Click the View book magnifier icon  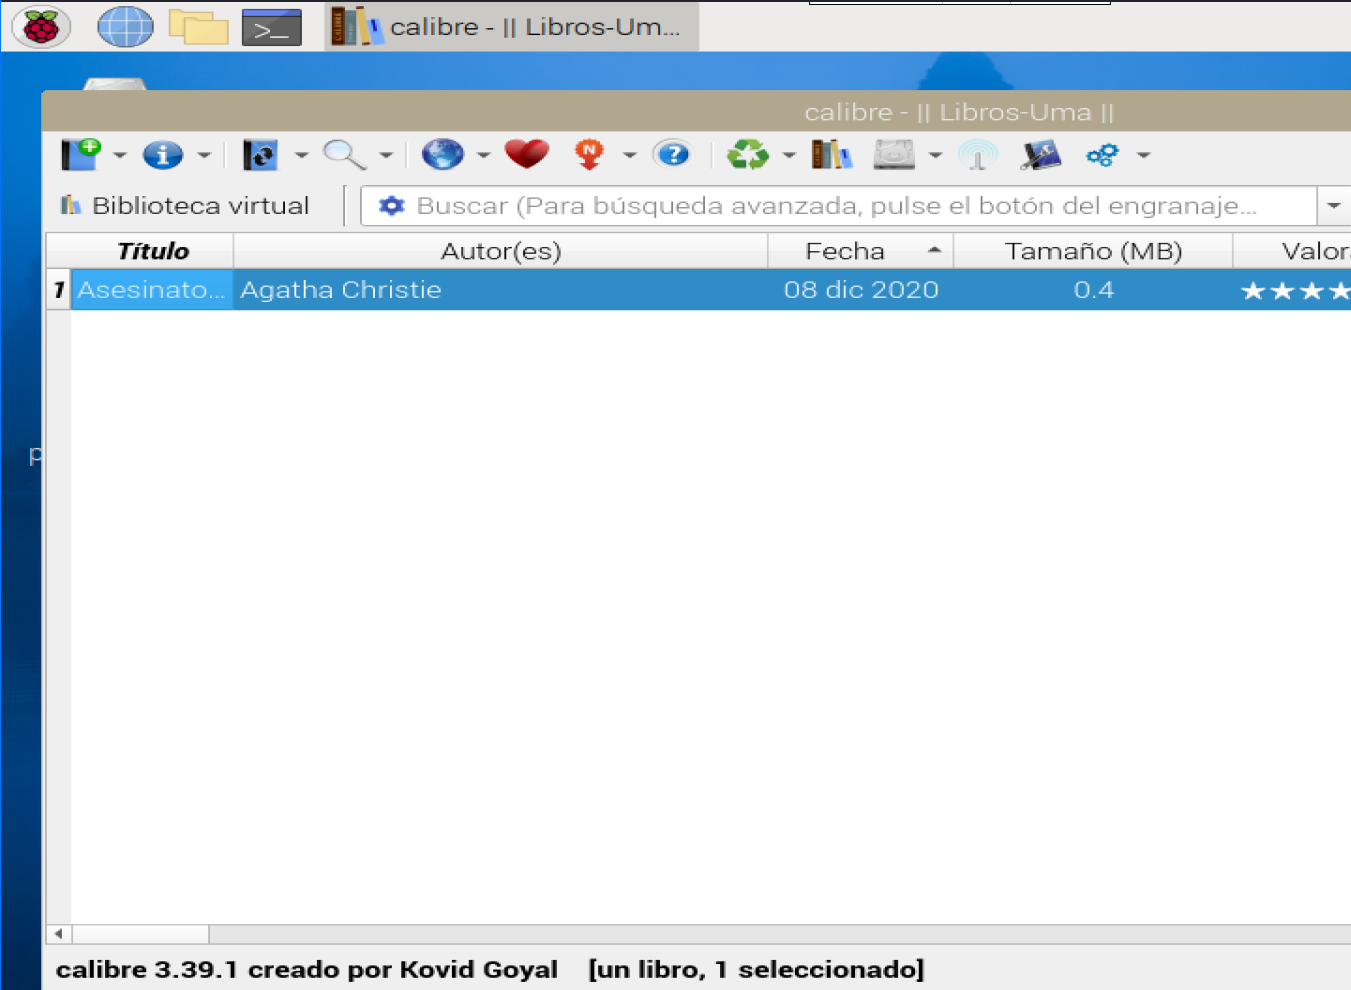[x=344, y=155]
